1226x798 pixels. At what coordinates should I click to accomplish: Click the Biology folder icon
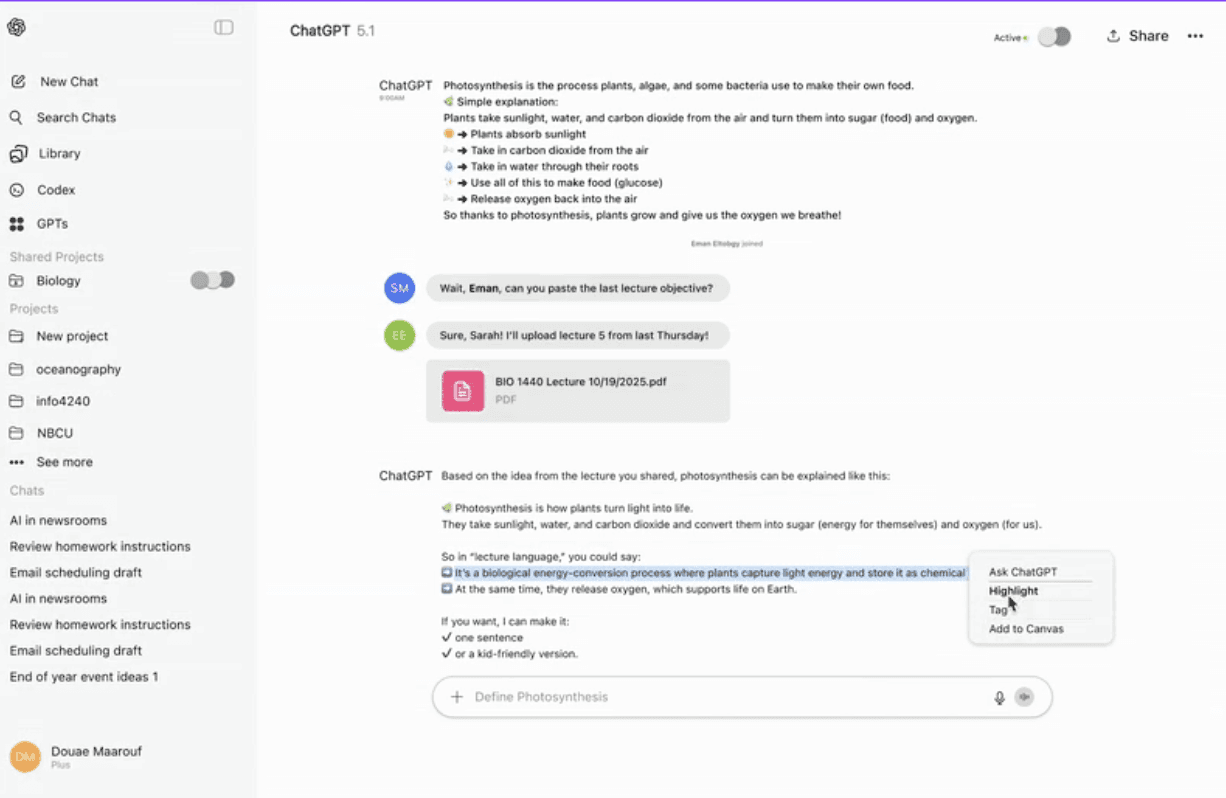pos(15,281)
